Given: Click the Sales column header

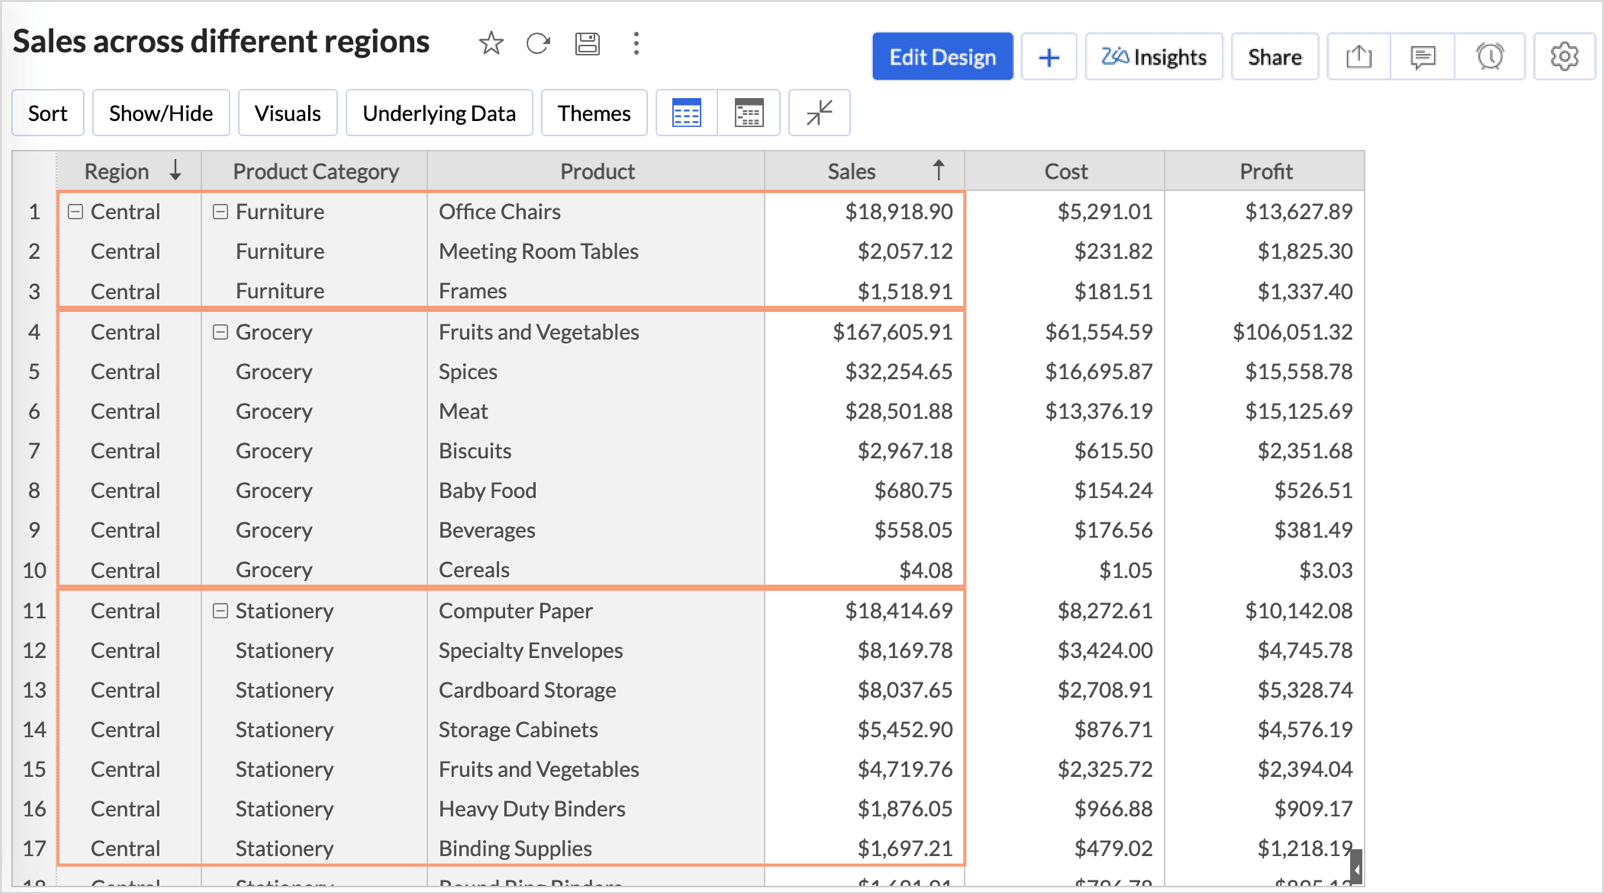Looking at the screenshot, I should (x=852, y=171).
